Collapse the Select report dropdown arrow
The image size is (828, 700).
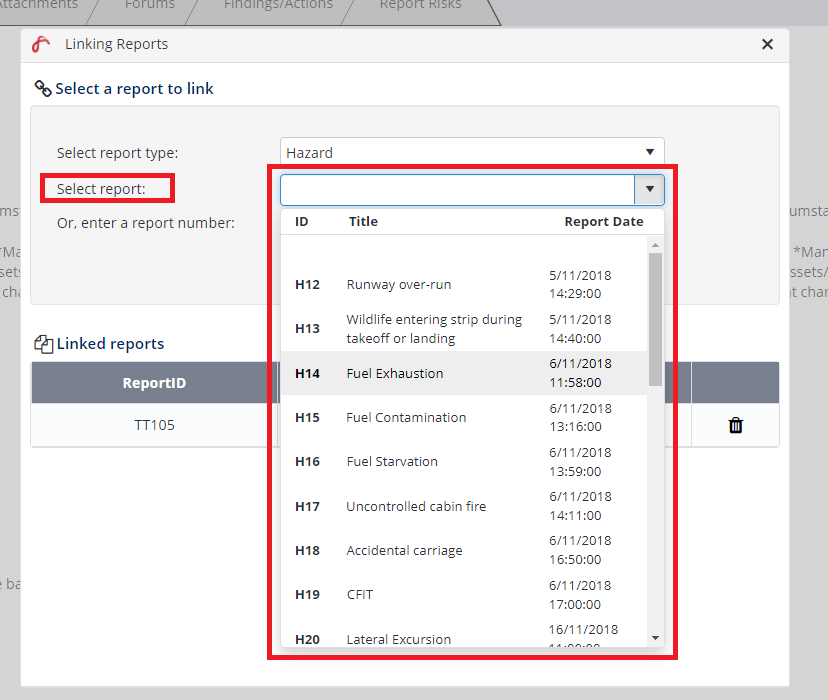pos(650,189)
